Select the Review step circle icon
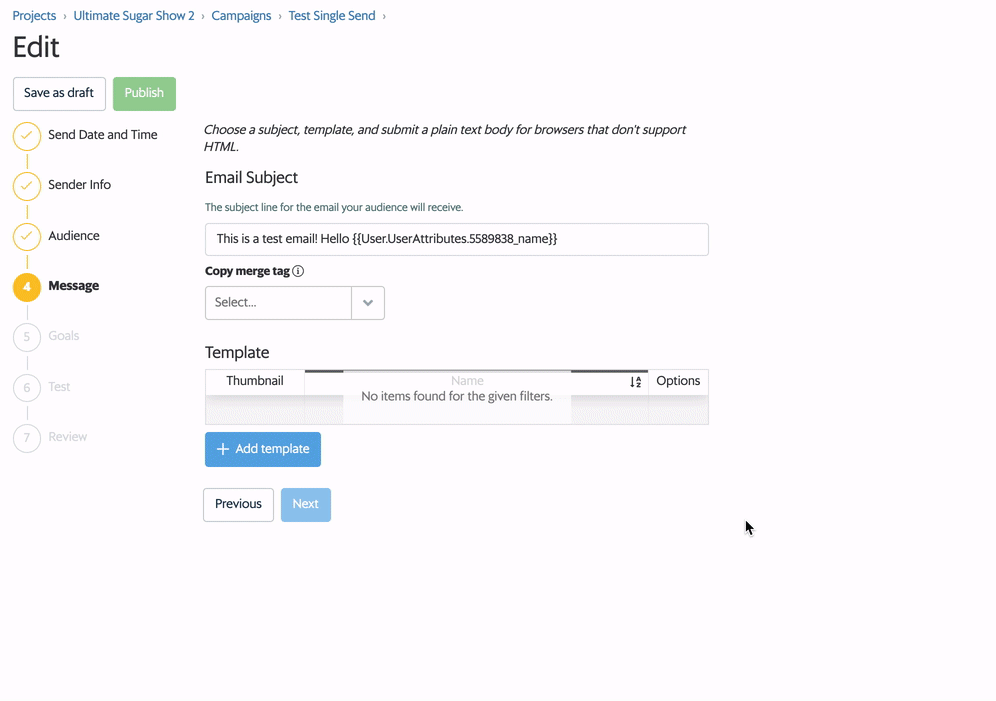 pyautogui.click(x=26, y=437)
